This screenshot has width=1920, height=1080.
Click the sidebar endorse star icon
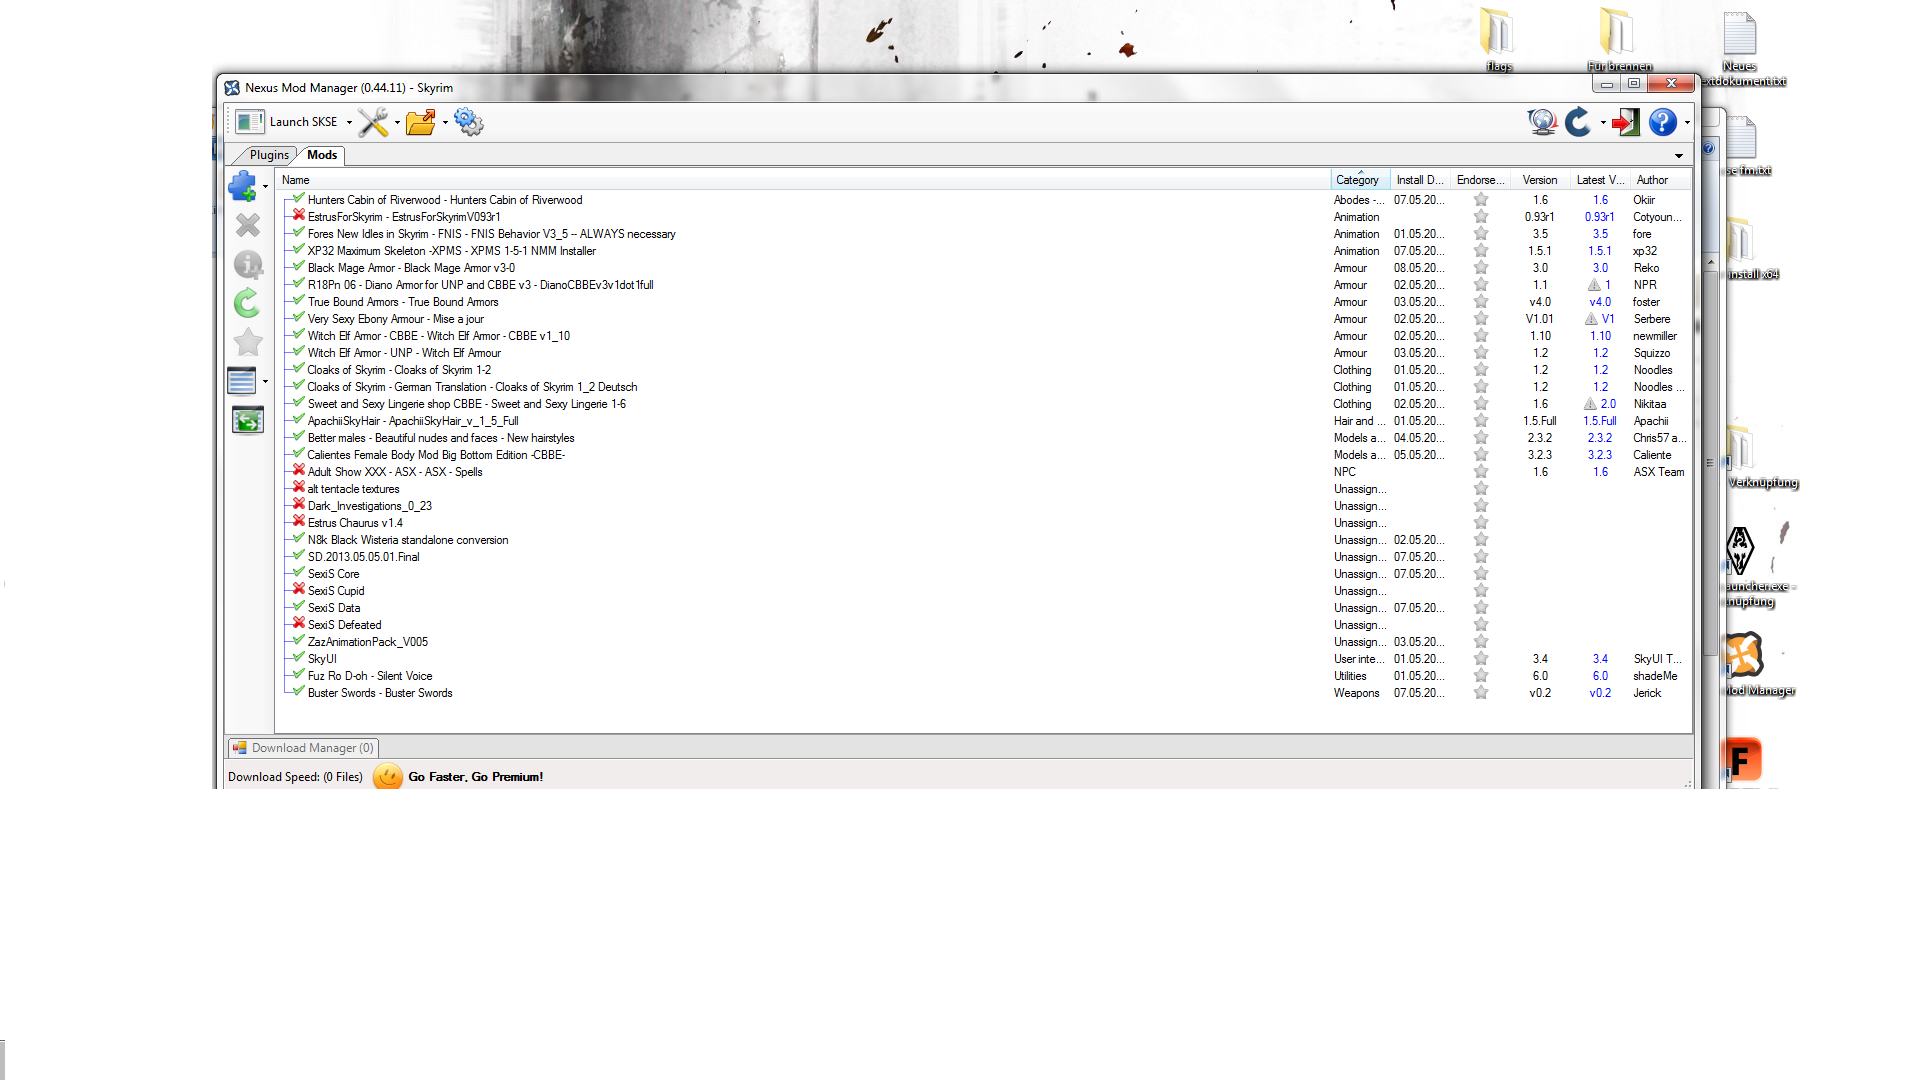pyautogui.click(x=248, y=342)
